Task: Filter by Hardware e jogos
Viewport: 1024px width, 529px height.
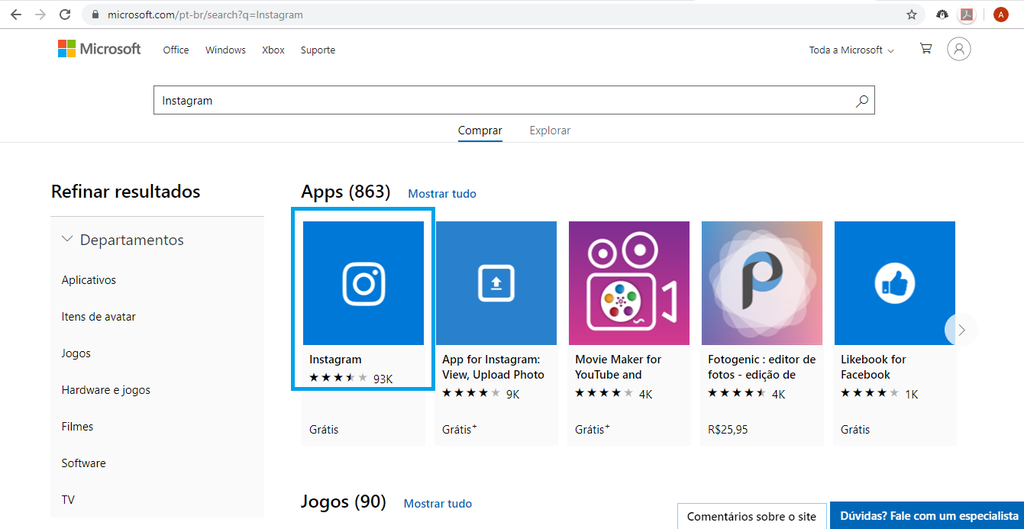Action: point(106,390)
